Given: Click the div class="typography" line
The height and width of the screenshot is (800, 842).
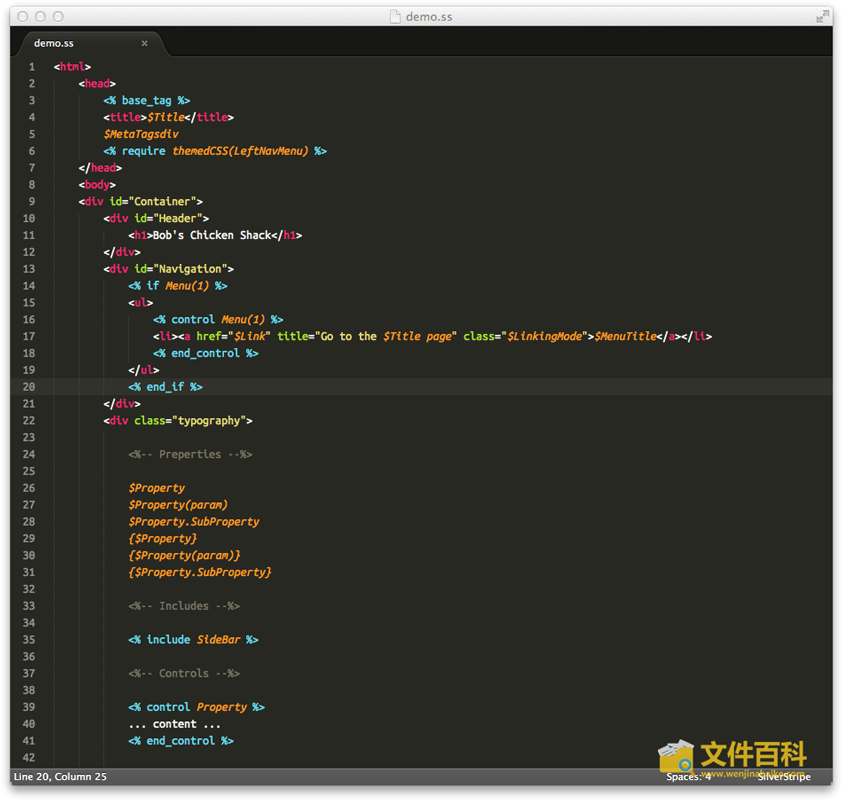Looking at the screenshot, I should click(178, 420).
